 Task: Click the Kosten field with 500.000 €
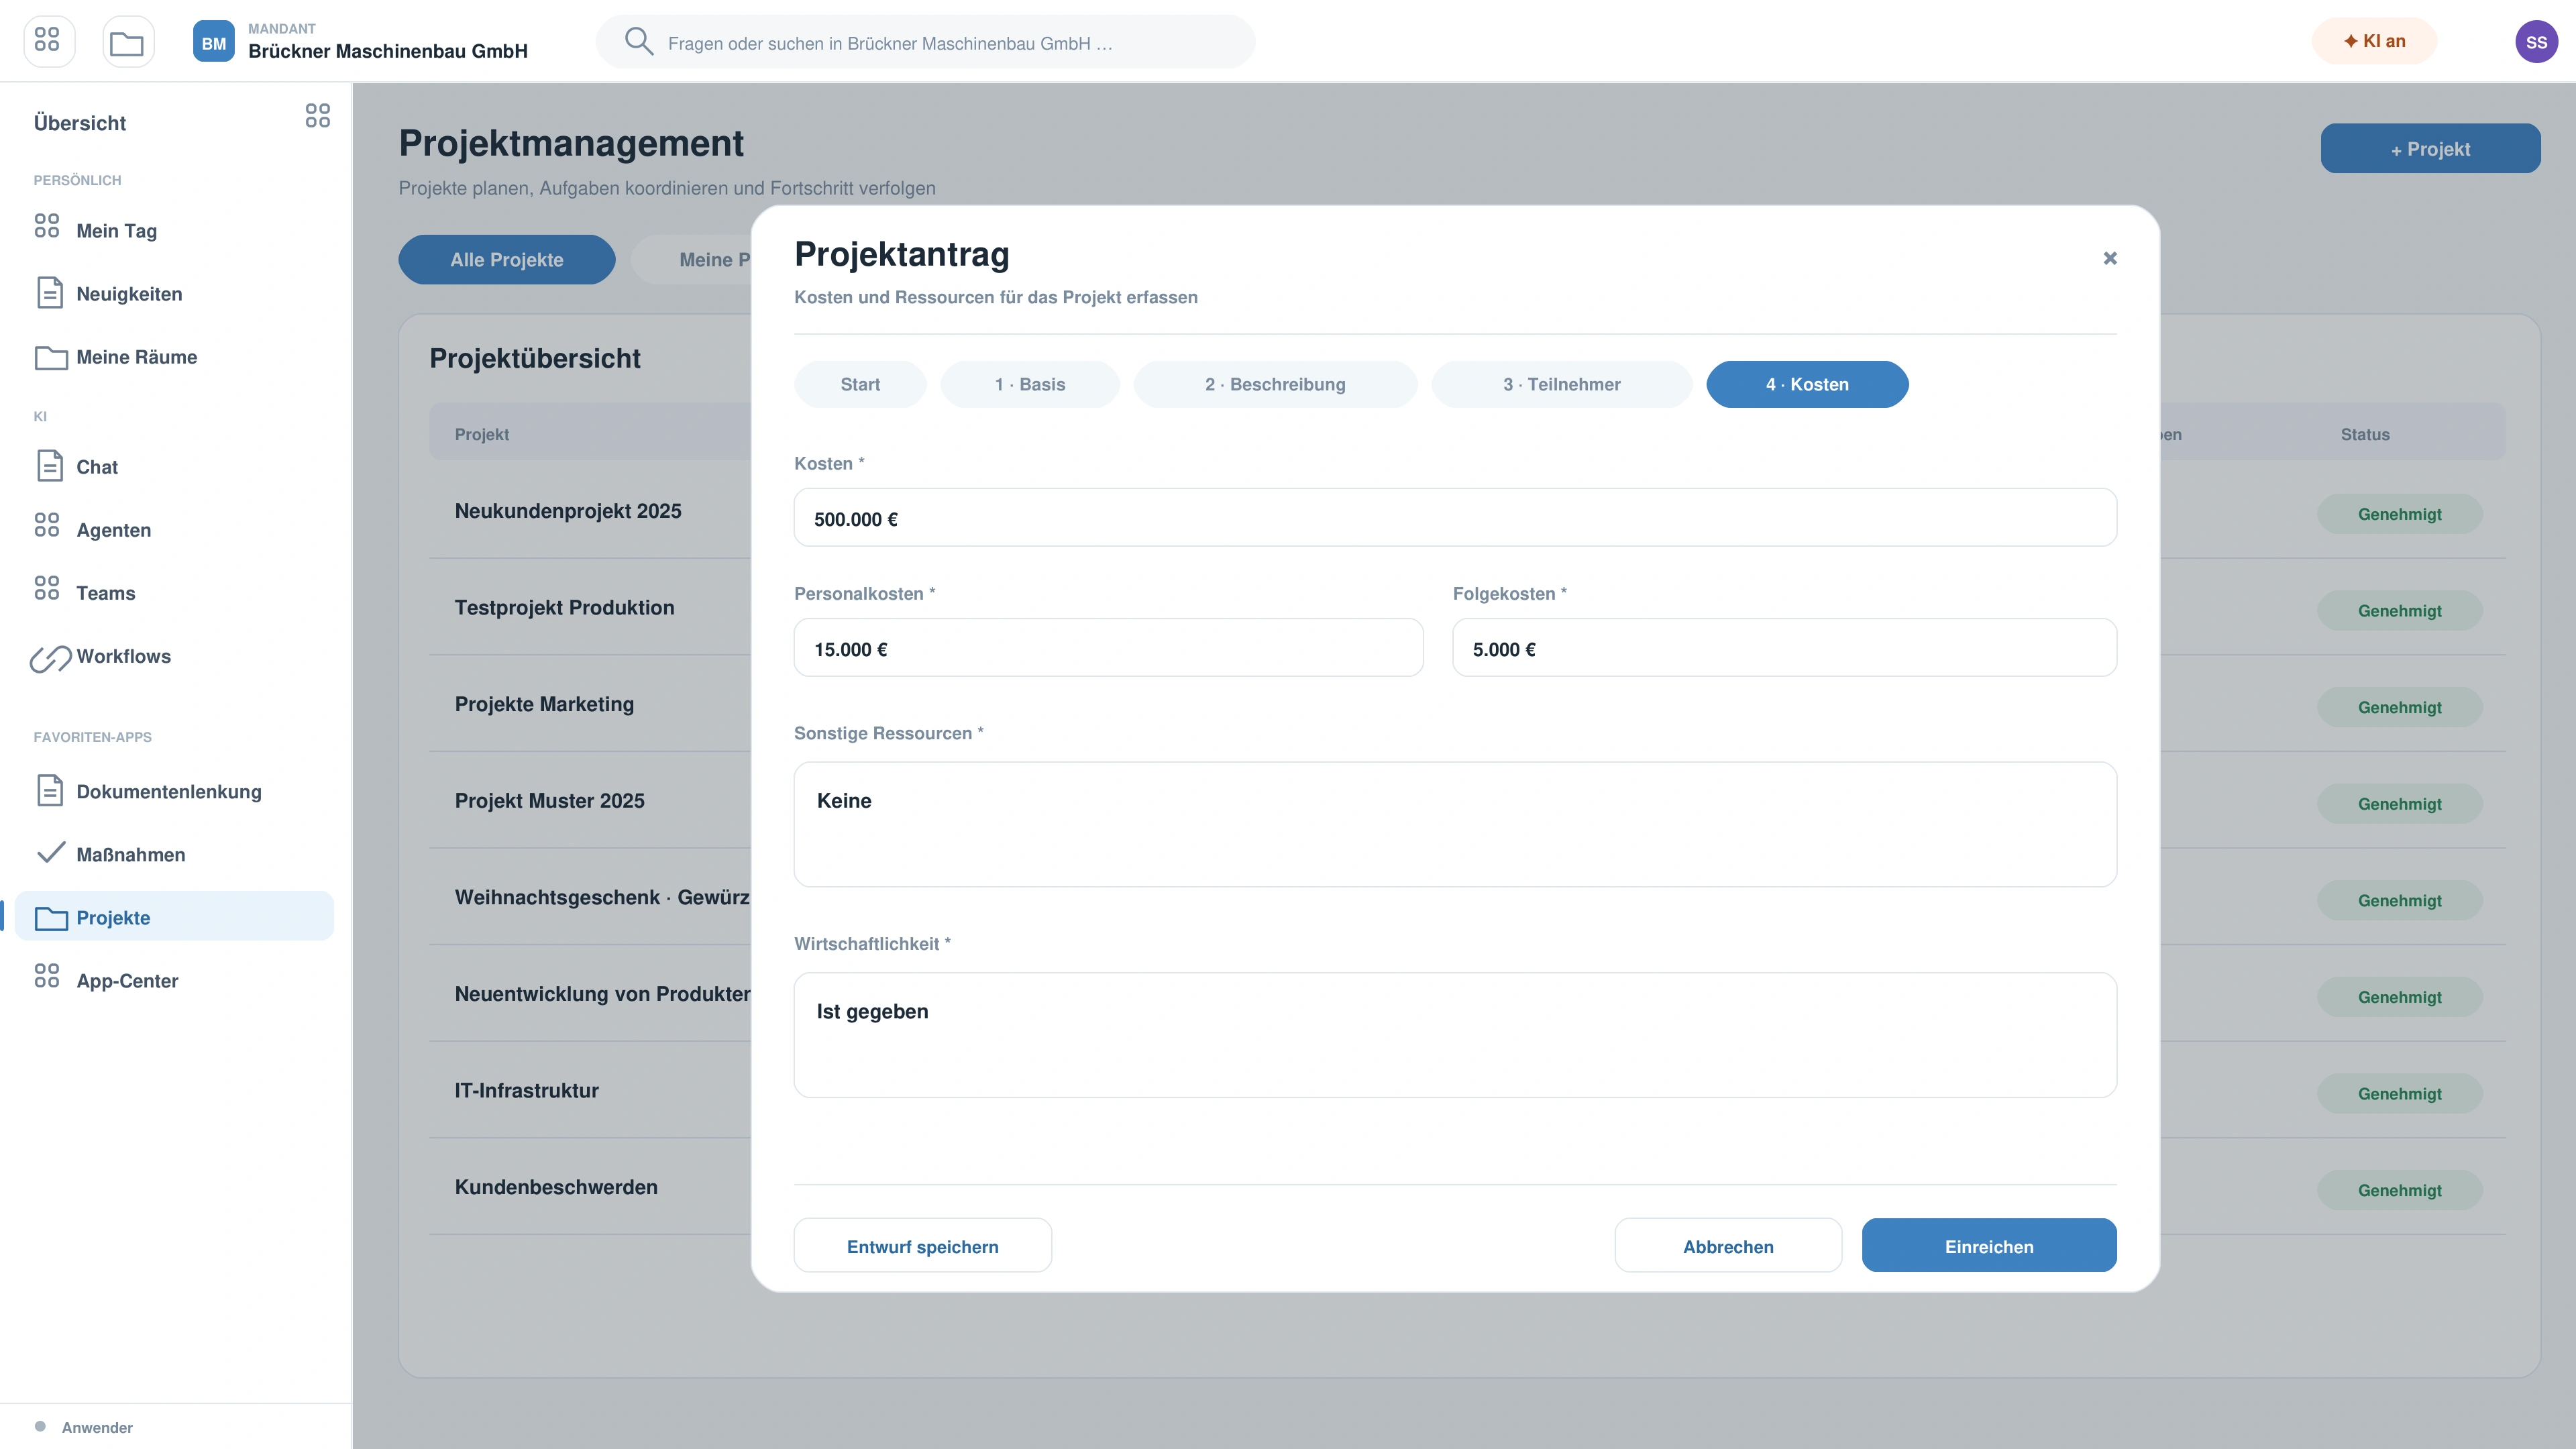click(x=1454, y=517)
